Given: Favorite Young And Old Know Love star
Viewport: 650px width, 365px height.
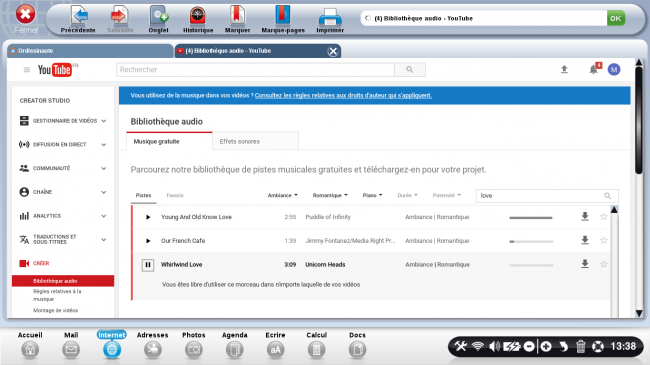Looking at the screenshot, I should [x=604, y=217].
